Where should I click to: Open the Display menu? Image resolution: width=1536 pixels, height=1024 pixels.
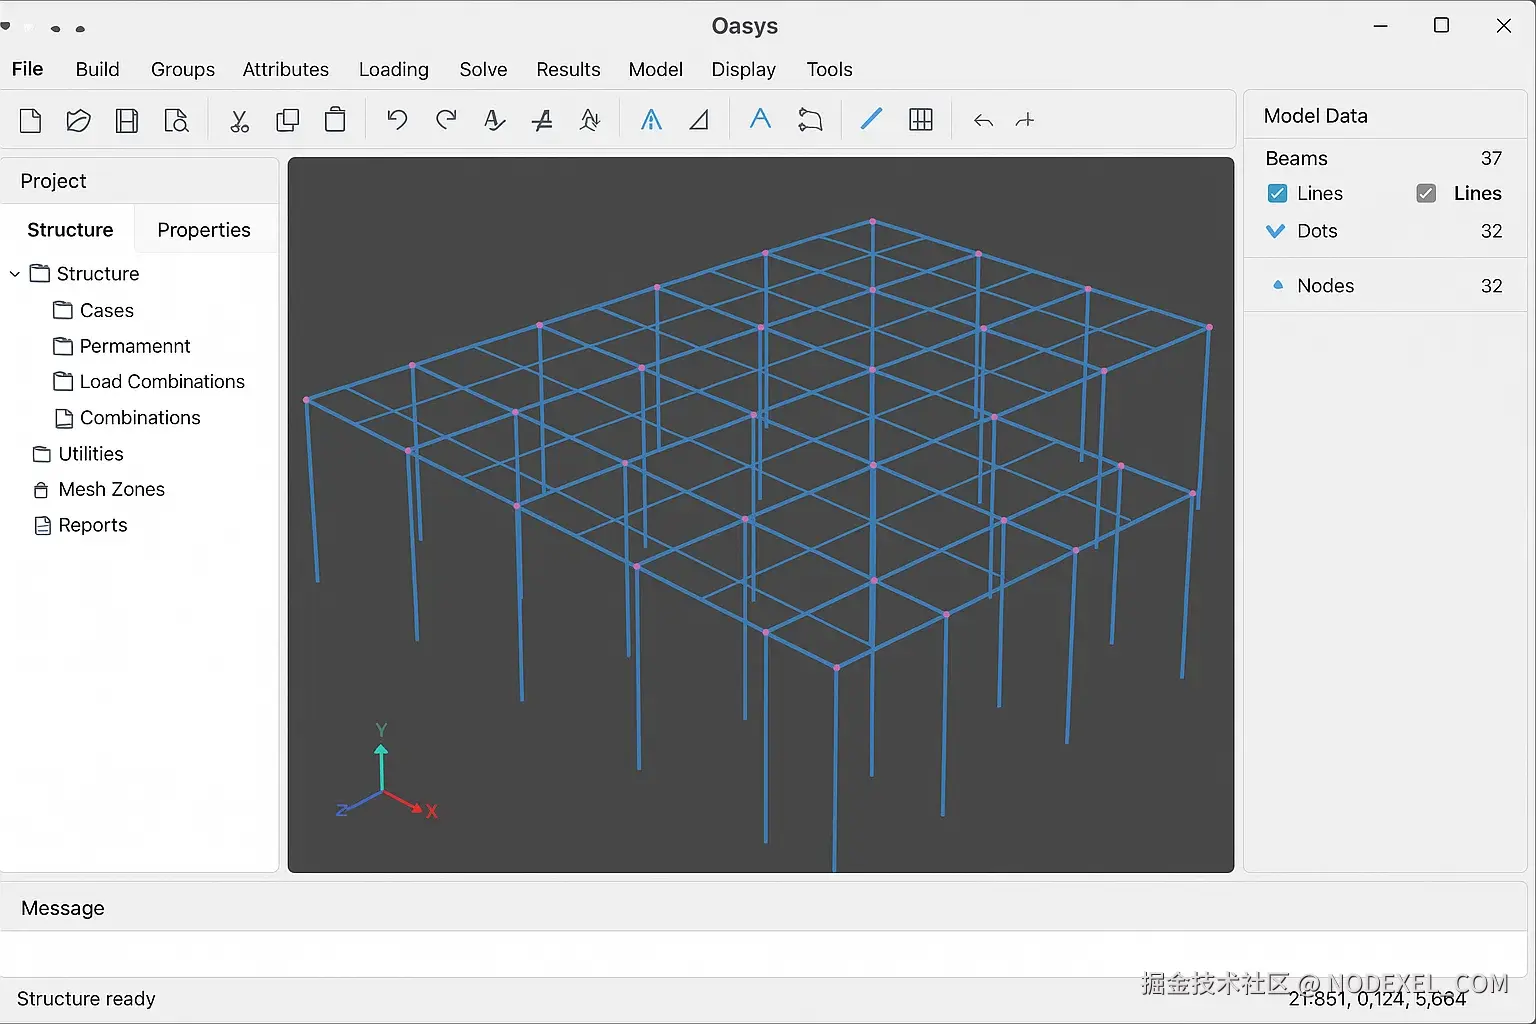tap(744, 69)
